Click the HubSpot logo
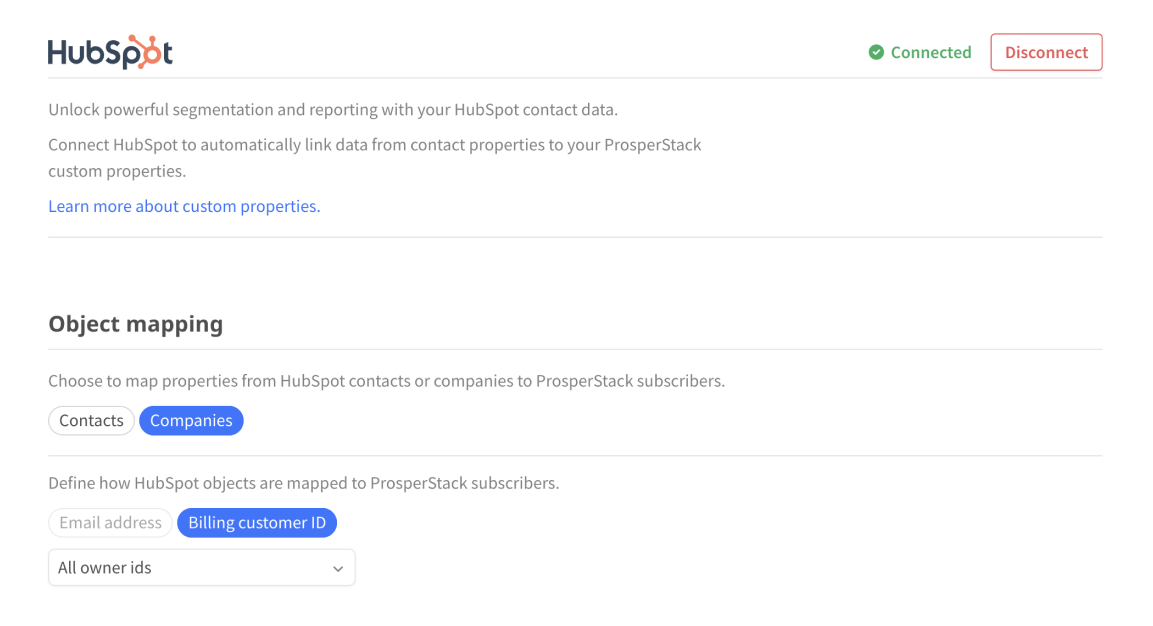Viewport: 1153px width, 626px height. tap(110, 52)
